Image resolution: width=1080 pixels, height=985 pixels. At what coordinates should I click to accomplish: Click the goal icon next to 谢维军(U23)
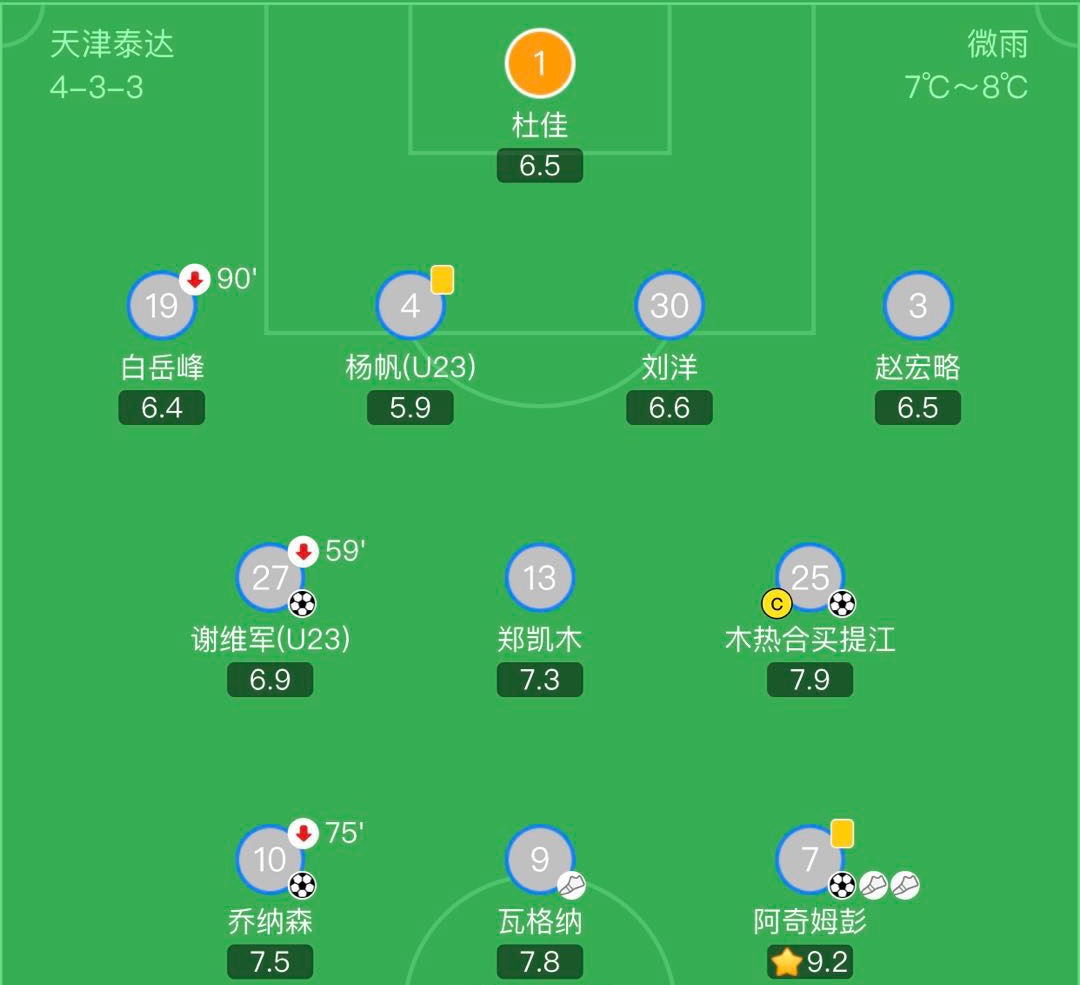pyautogui.click(x=300, y=603)
